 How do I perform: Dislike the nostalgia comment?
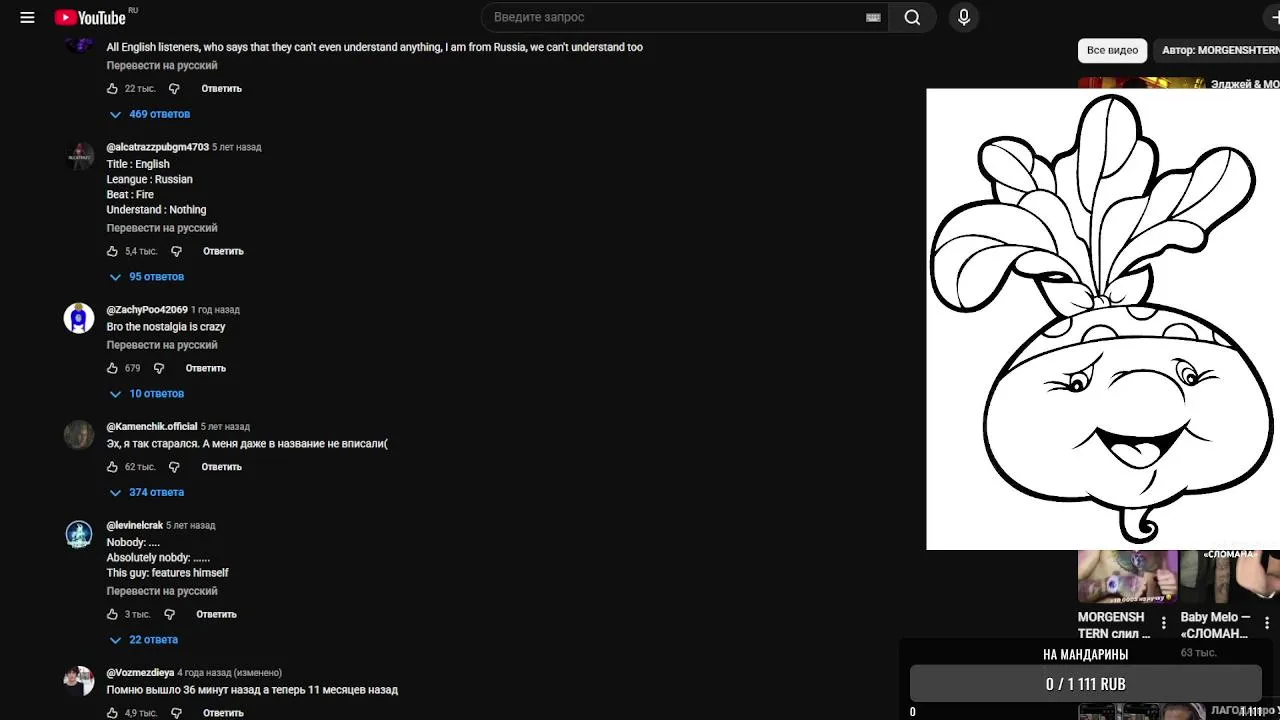point(159,369)
